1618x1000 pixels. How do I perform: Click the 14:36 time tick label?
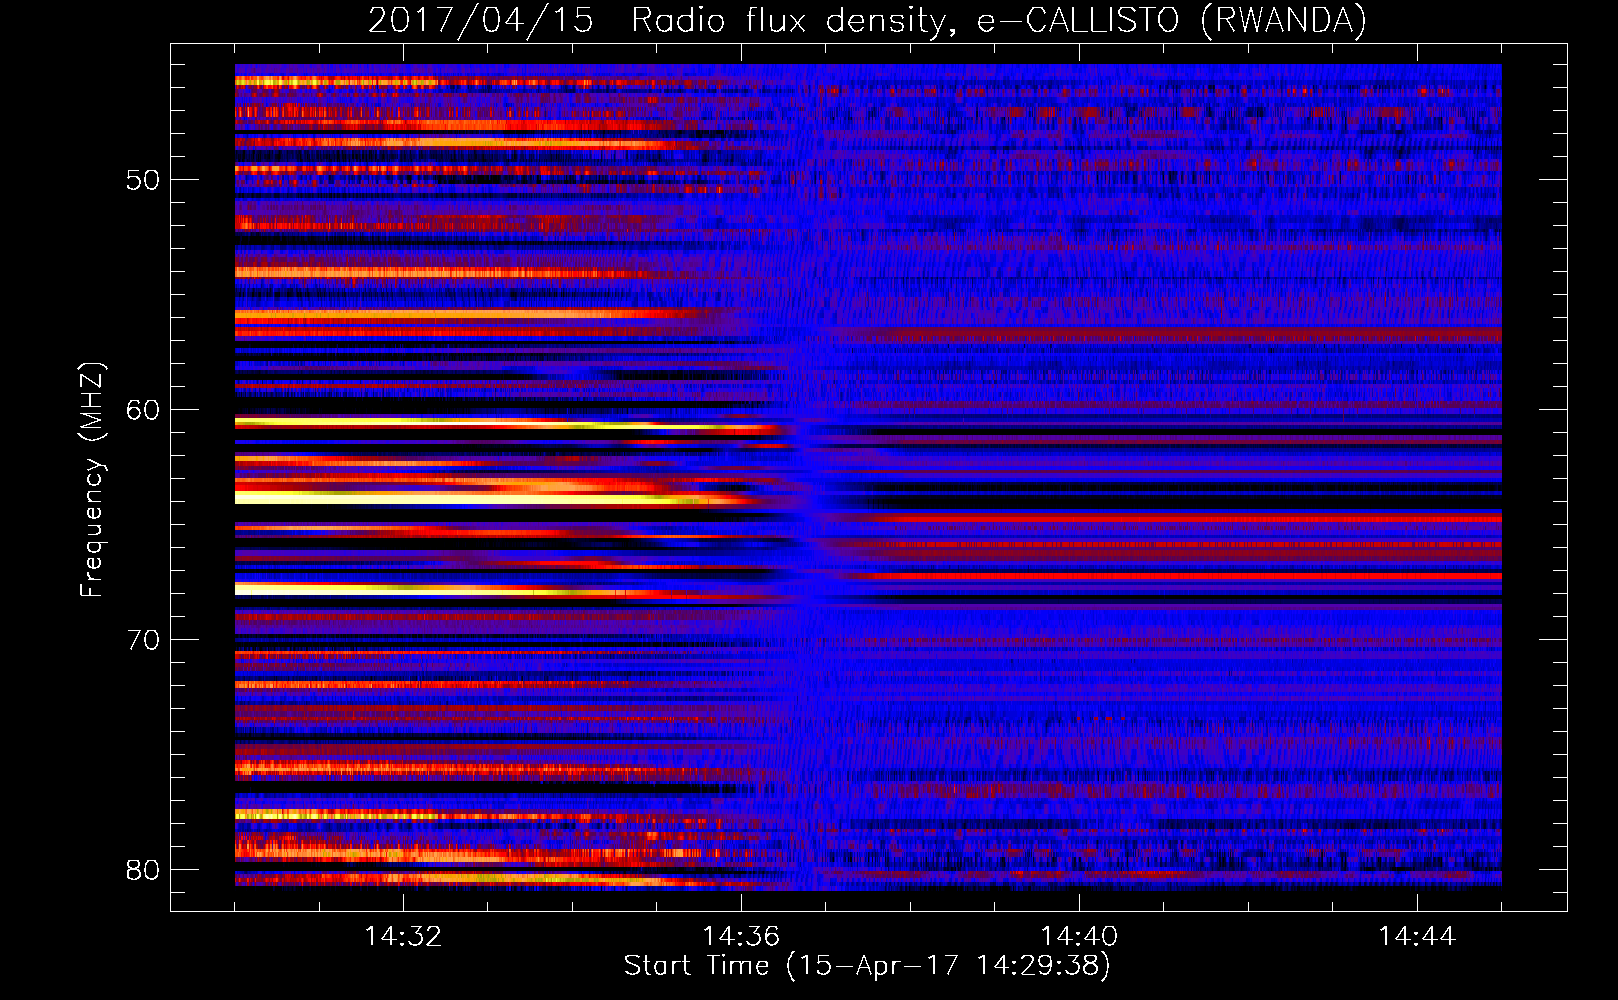(741, 936)
